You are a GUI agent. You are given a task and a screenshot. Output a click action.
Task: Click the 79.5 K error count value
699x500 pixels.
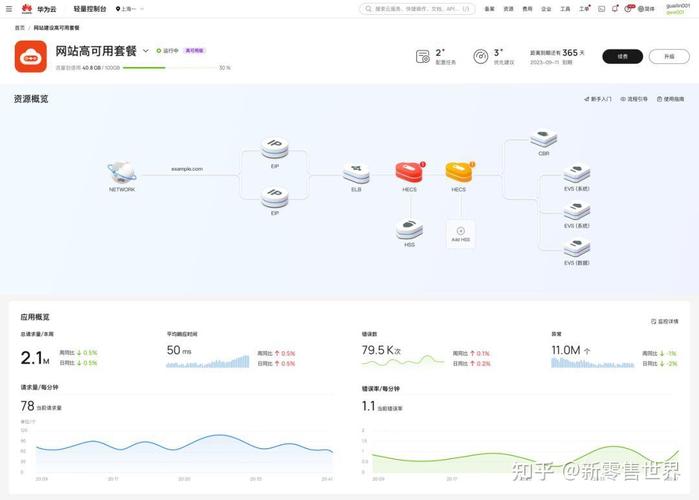[x=381, y=350]
